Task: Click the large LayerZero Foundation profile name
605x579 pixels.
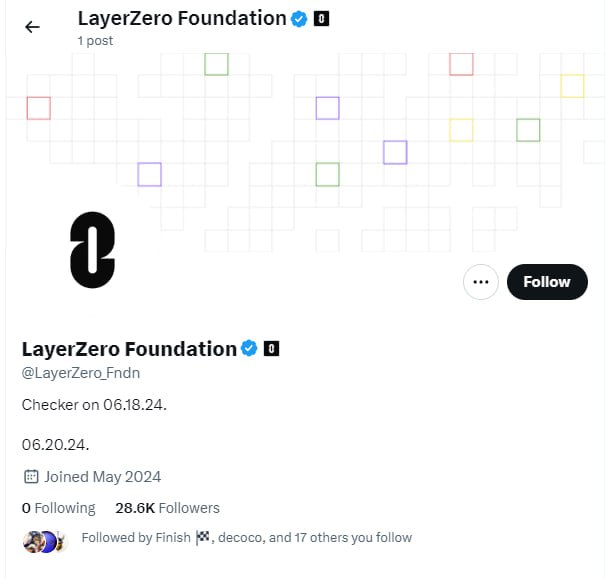Action: [129, 349]
